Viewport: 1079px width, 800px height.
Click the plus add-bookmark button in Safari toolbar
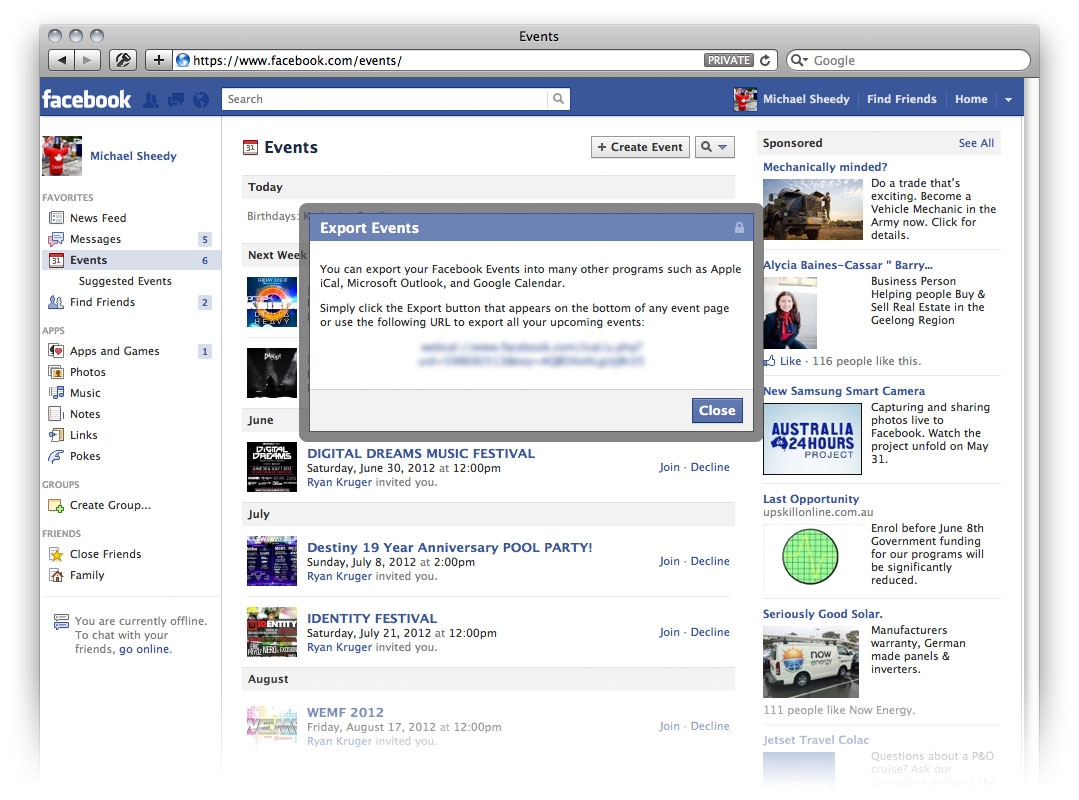(x=158, y=60)
